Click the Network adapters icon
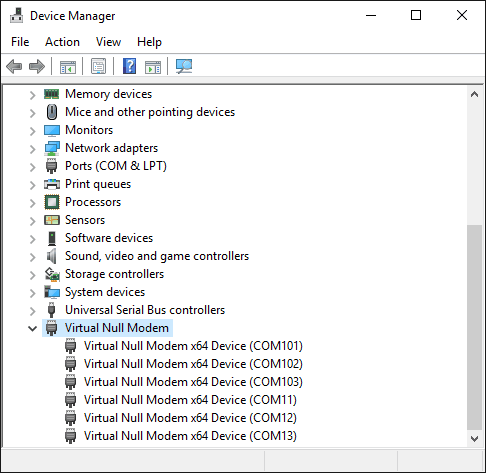This screenshot has height=473, width=486. 52,148
